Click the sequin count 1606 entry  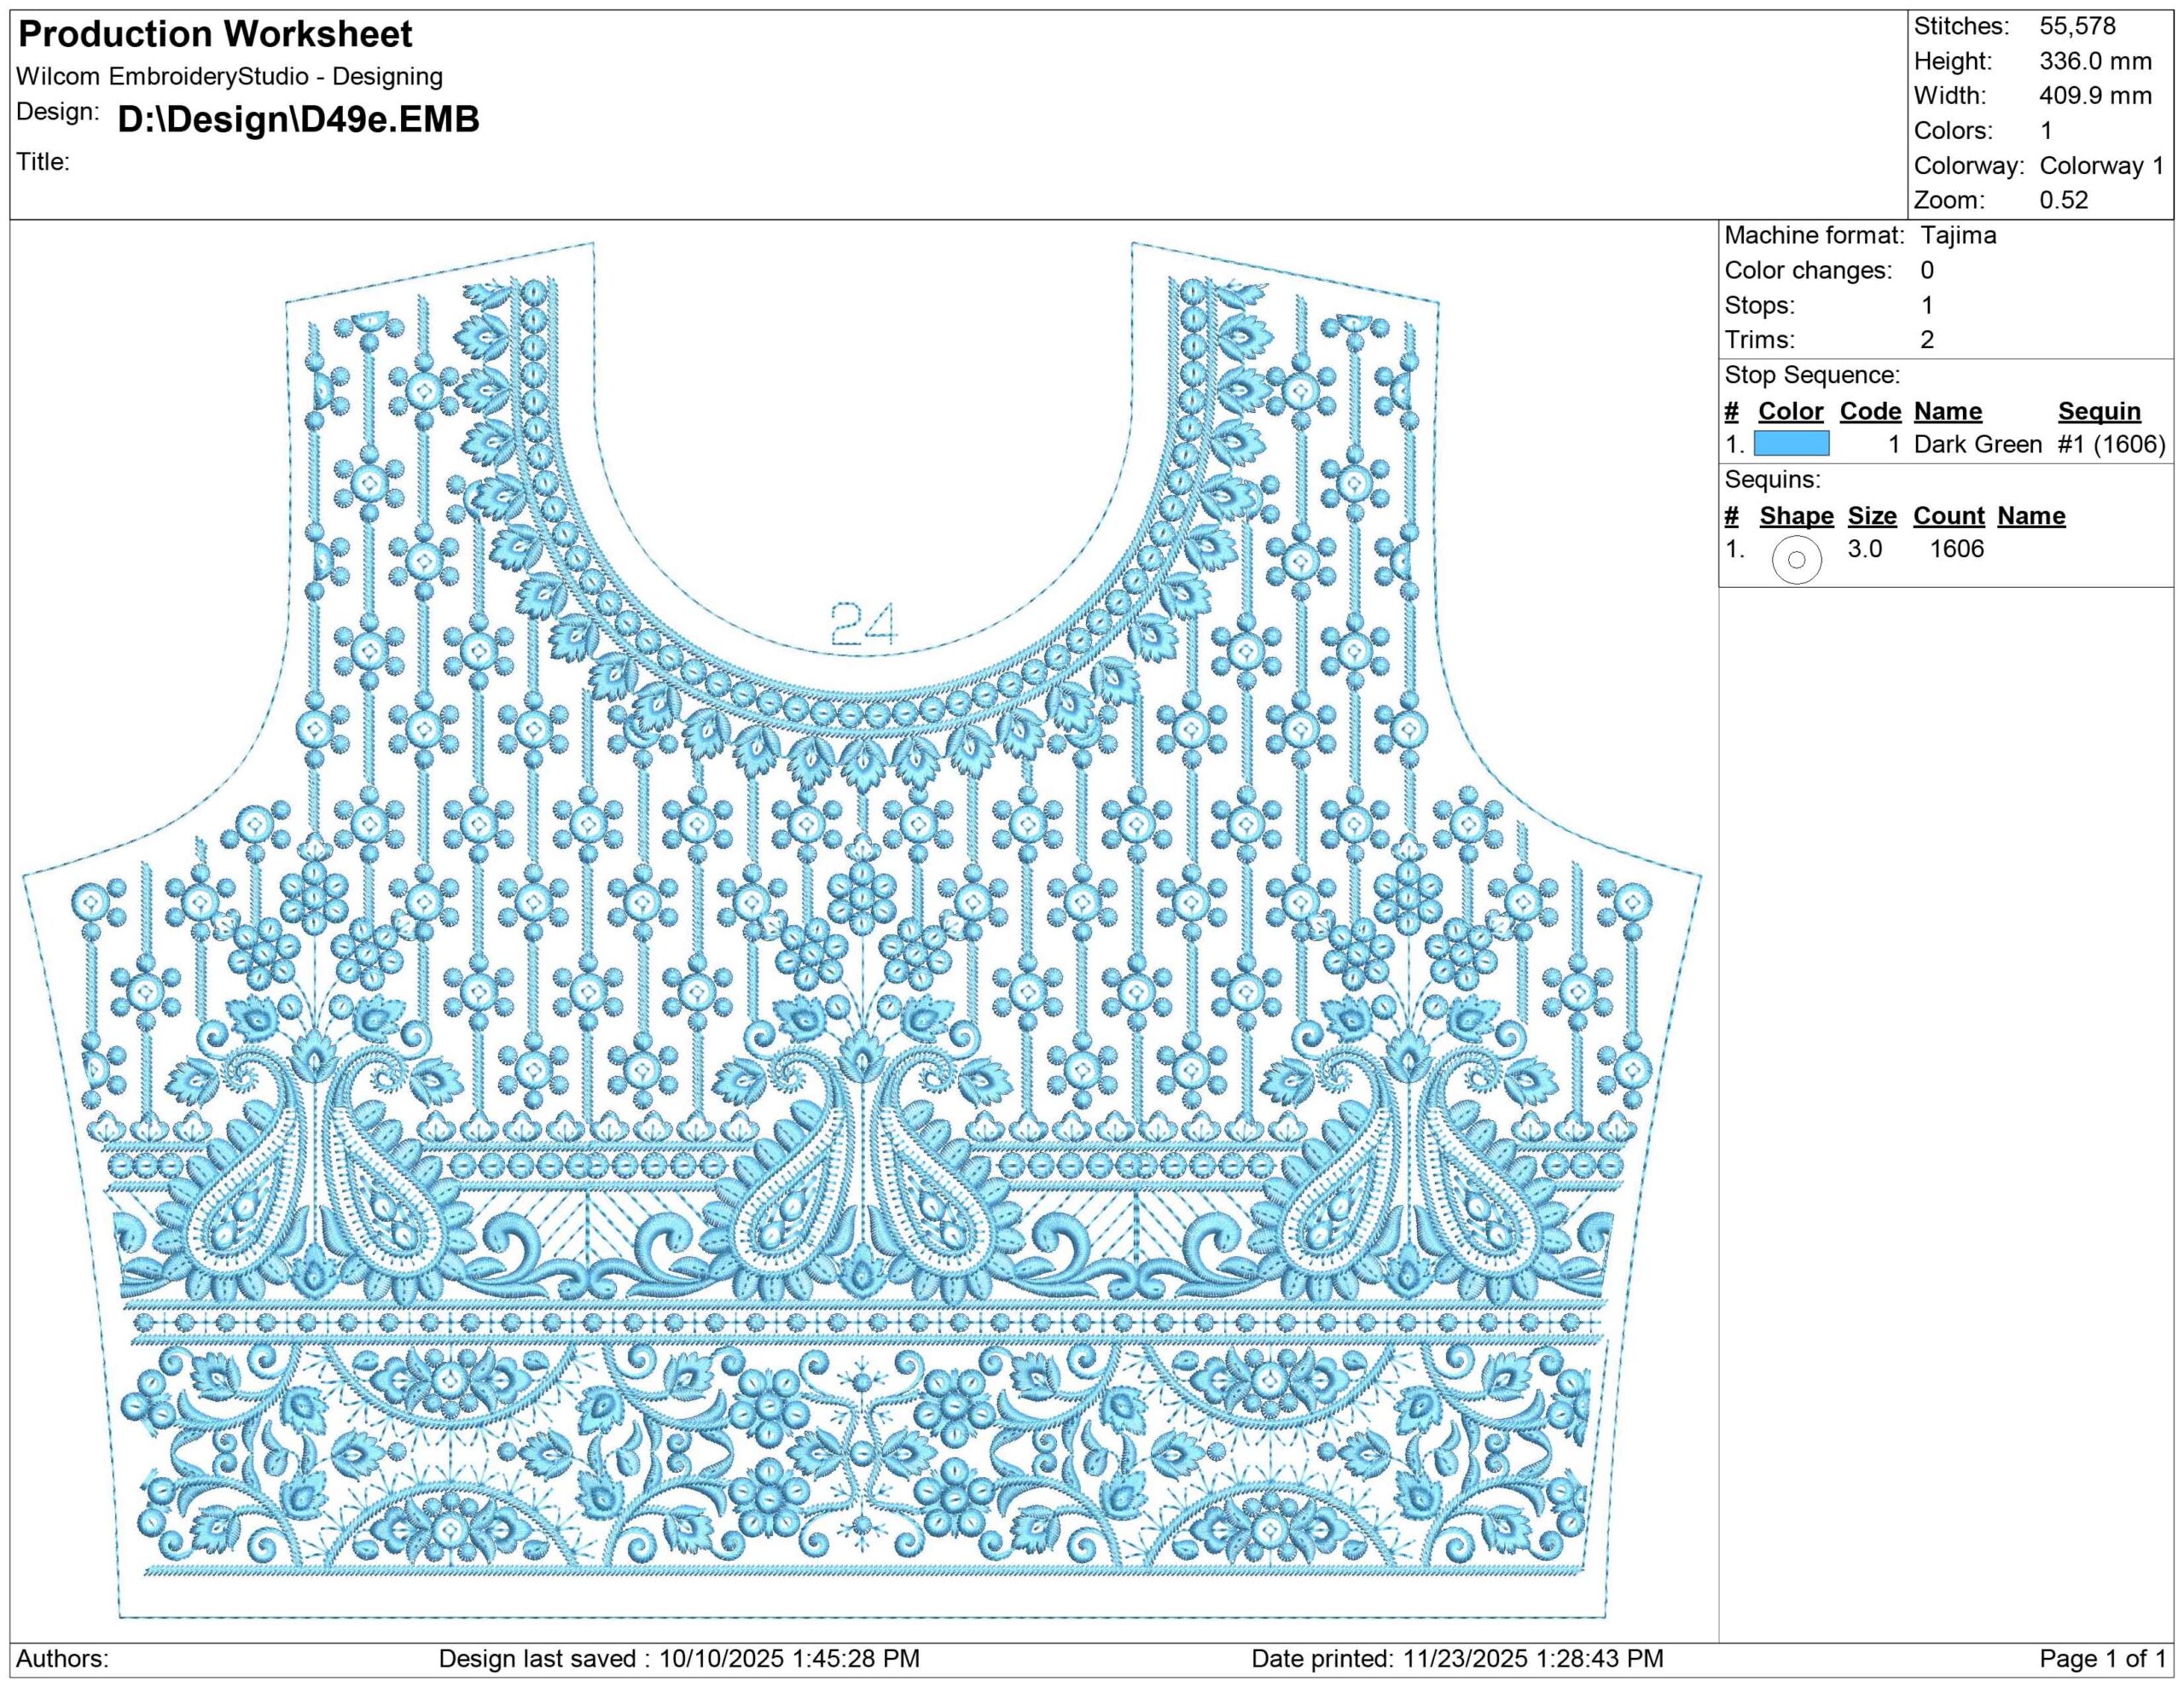click(1956, 549)
